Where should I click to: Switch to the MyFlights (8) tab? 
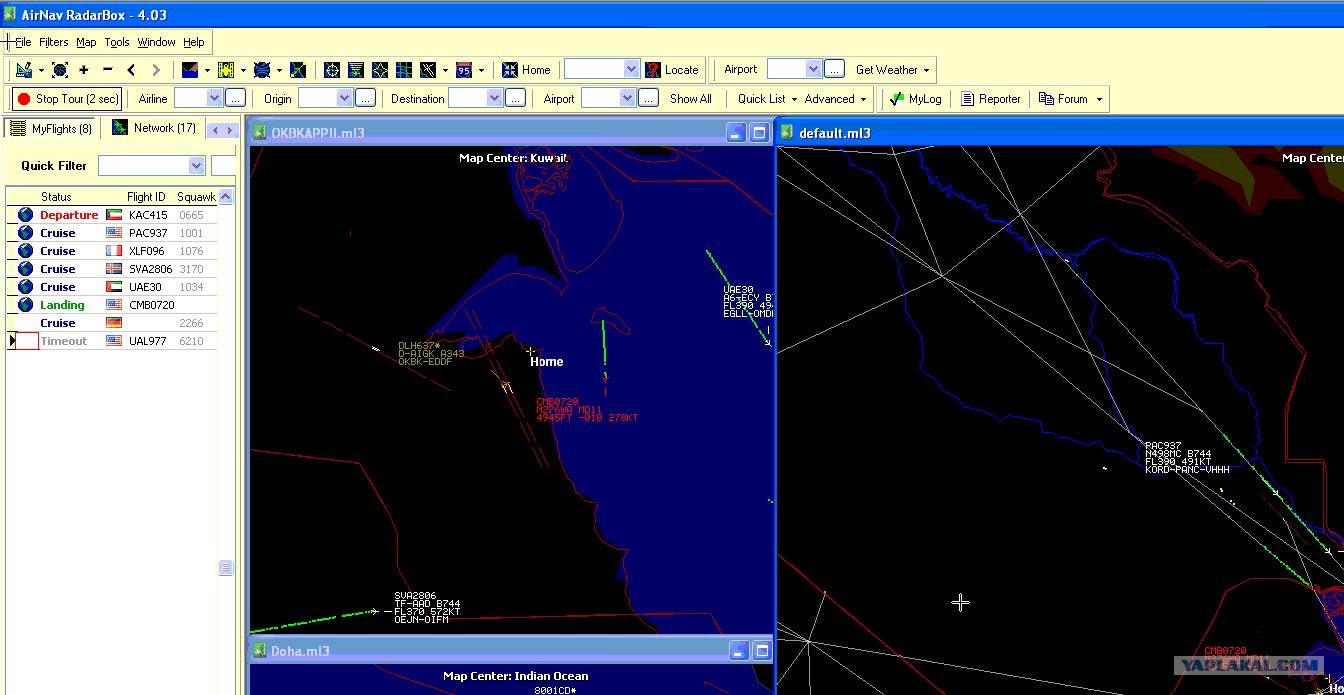51,128
